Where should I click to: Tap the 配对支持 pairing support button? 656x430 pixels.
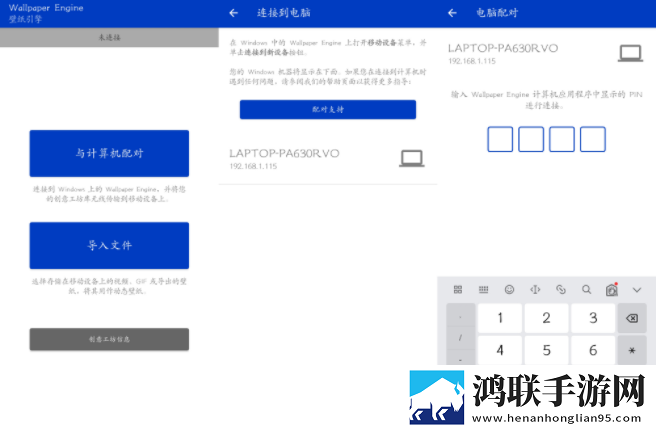328,110
